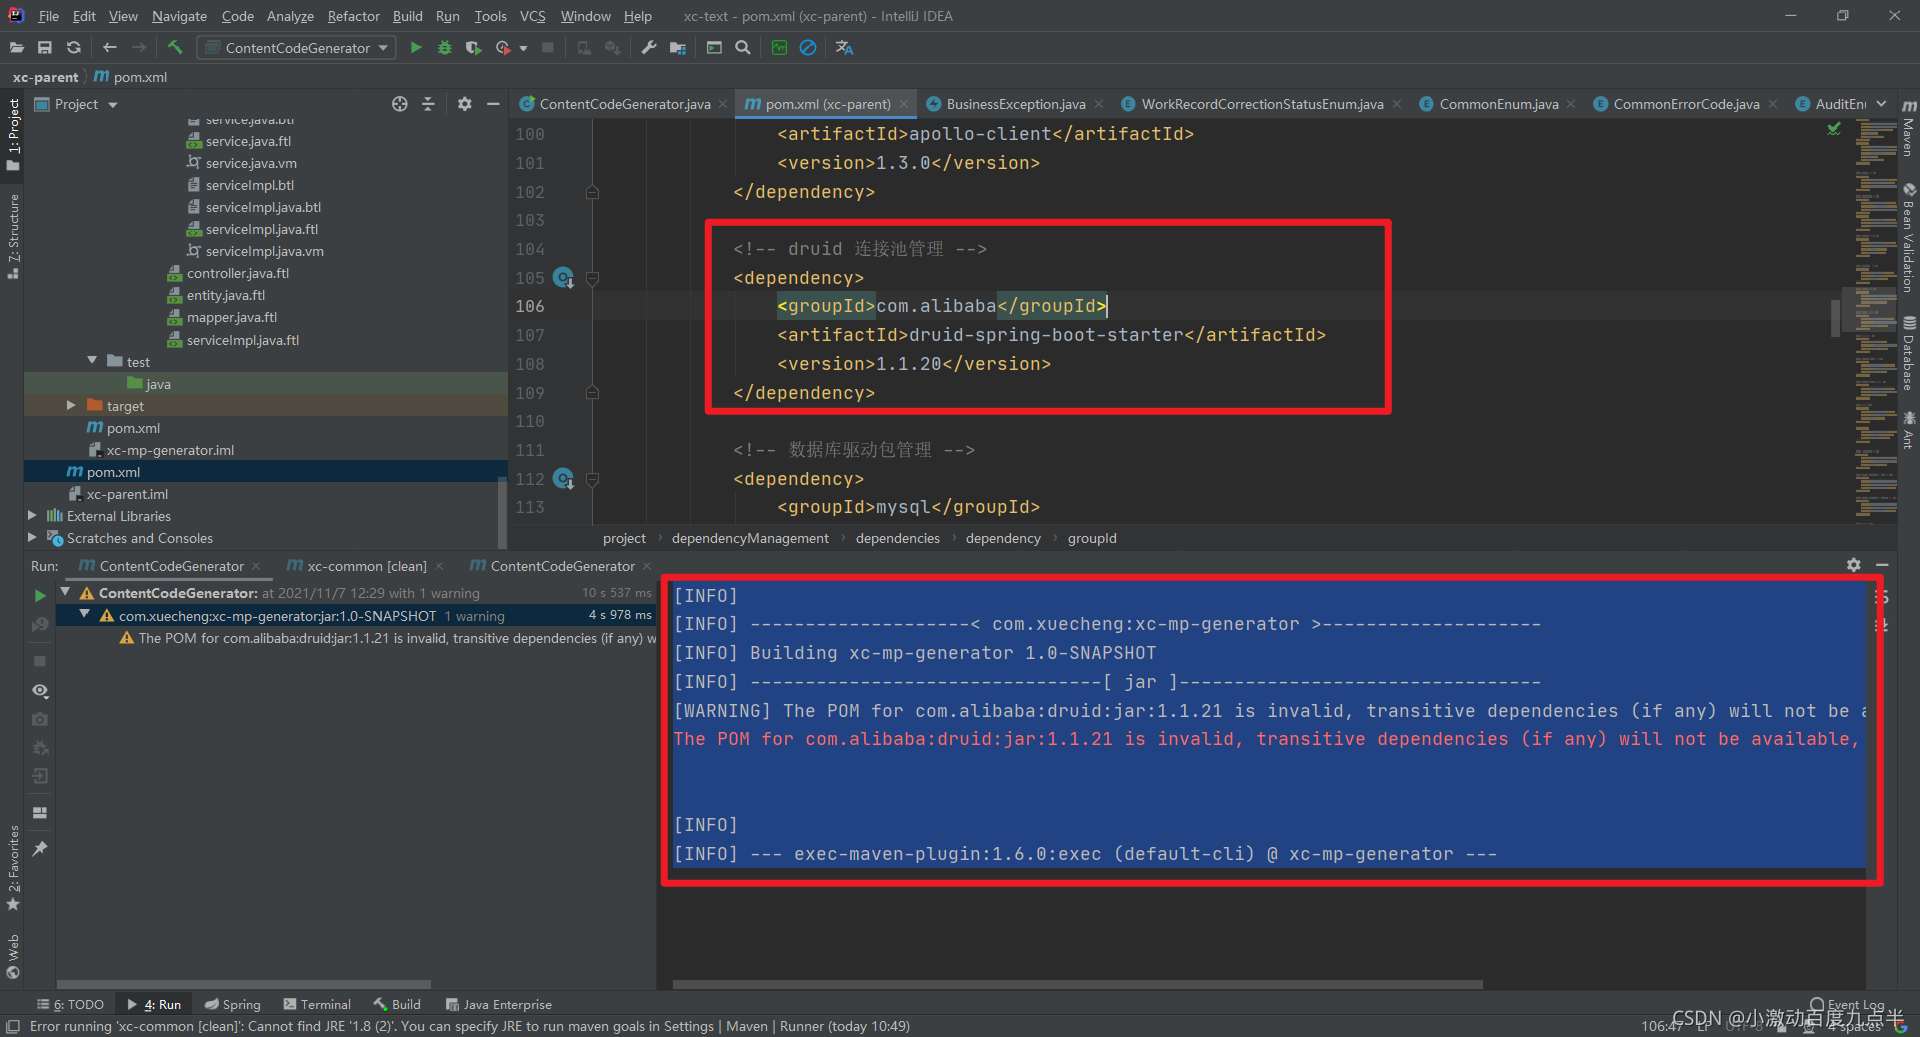
Task: Toggle tool window bars at bottom-left corner
Action: [x=13, y=1027]
